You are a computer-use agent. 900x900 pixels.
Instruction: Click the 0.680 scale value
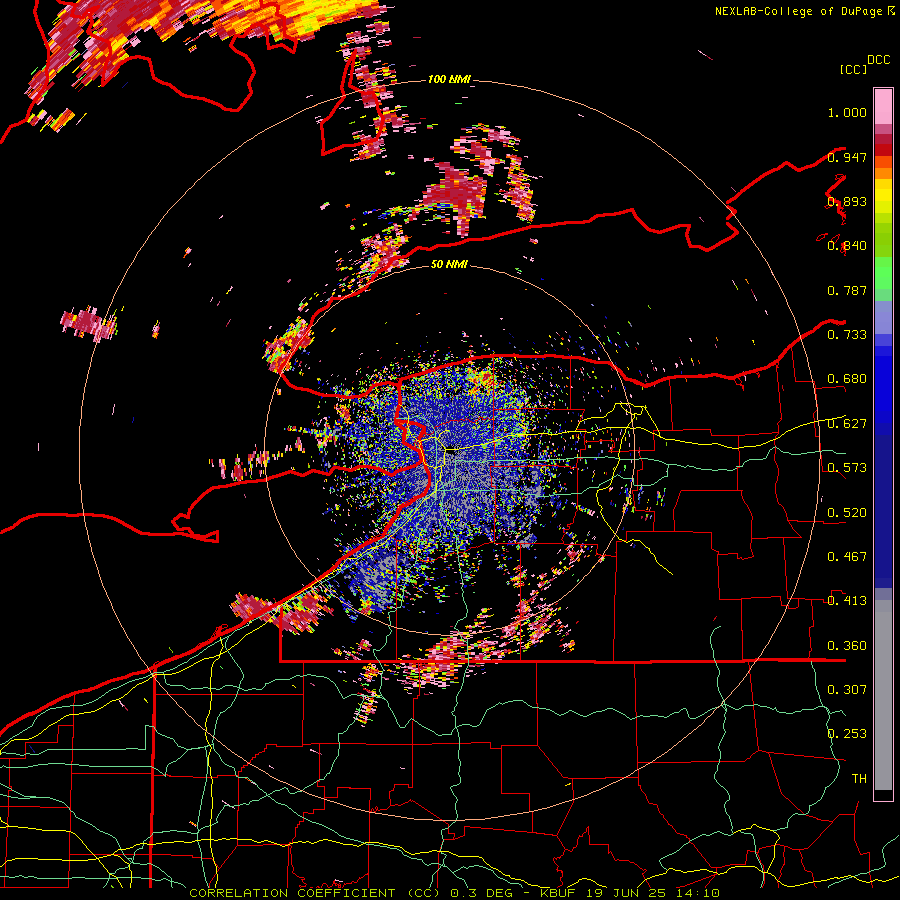coord(847,379)
